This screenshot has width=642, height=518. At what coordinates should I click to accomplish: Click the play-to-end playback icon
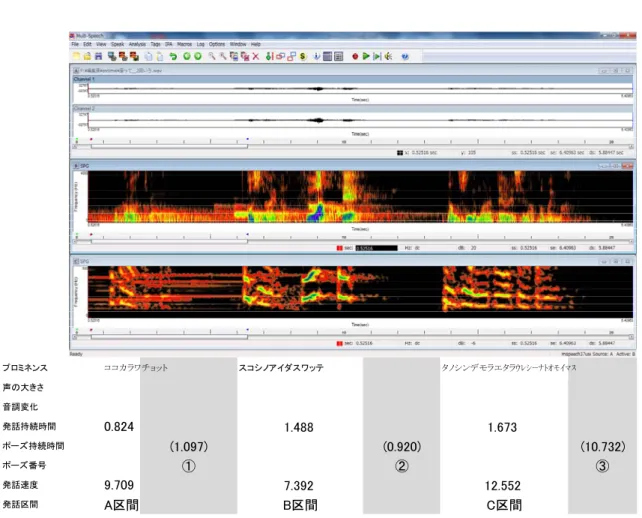tap(377, 56)
